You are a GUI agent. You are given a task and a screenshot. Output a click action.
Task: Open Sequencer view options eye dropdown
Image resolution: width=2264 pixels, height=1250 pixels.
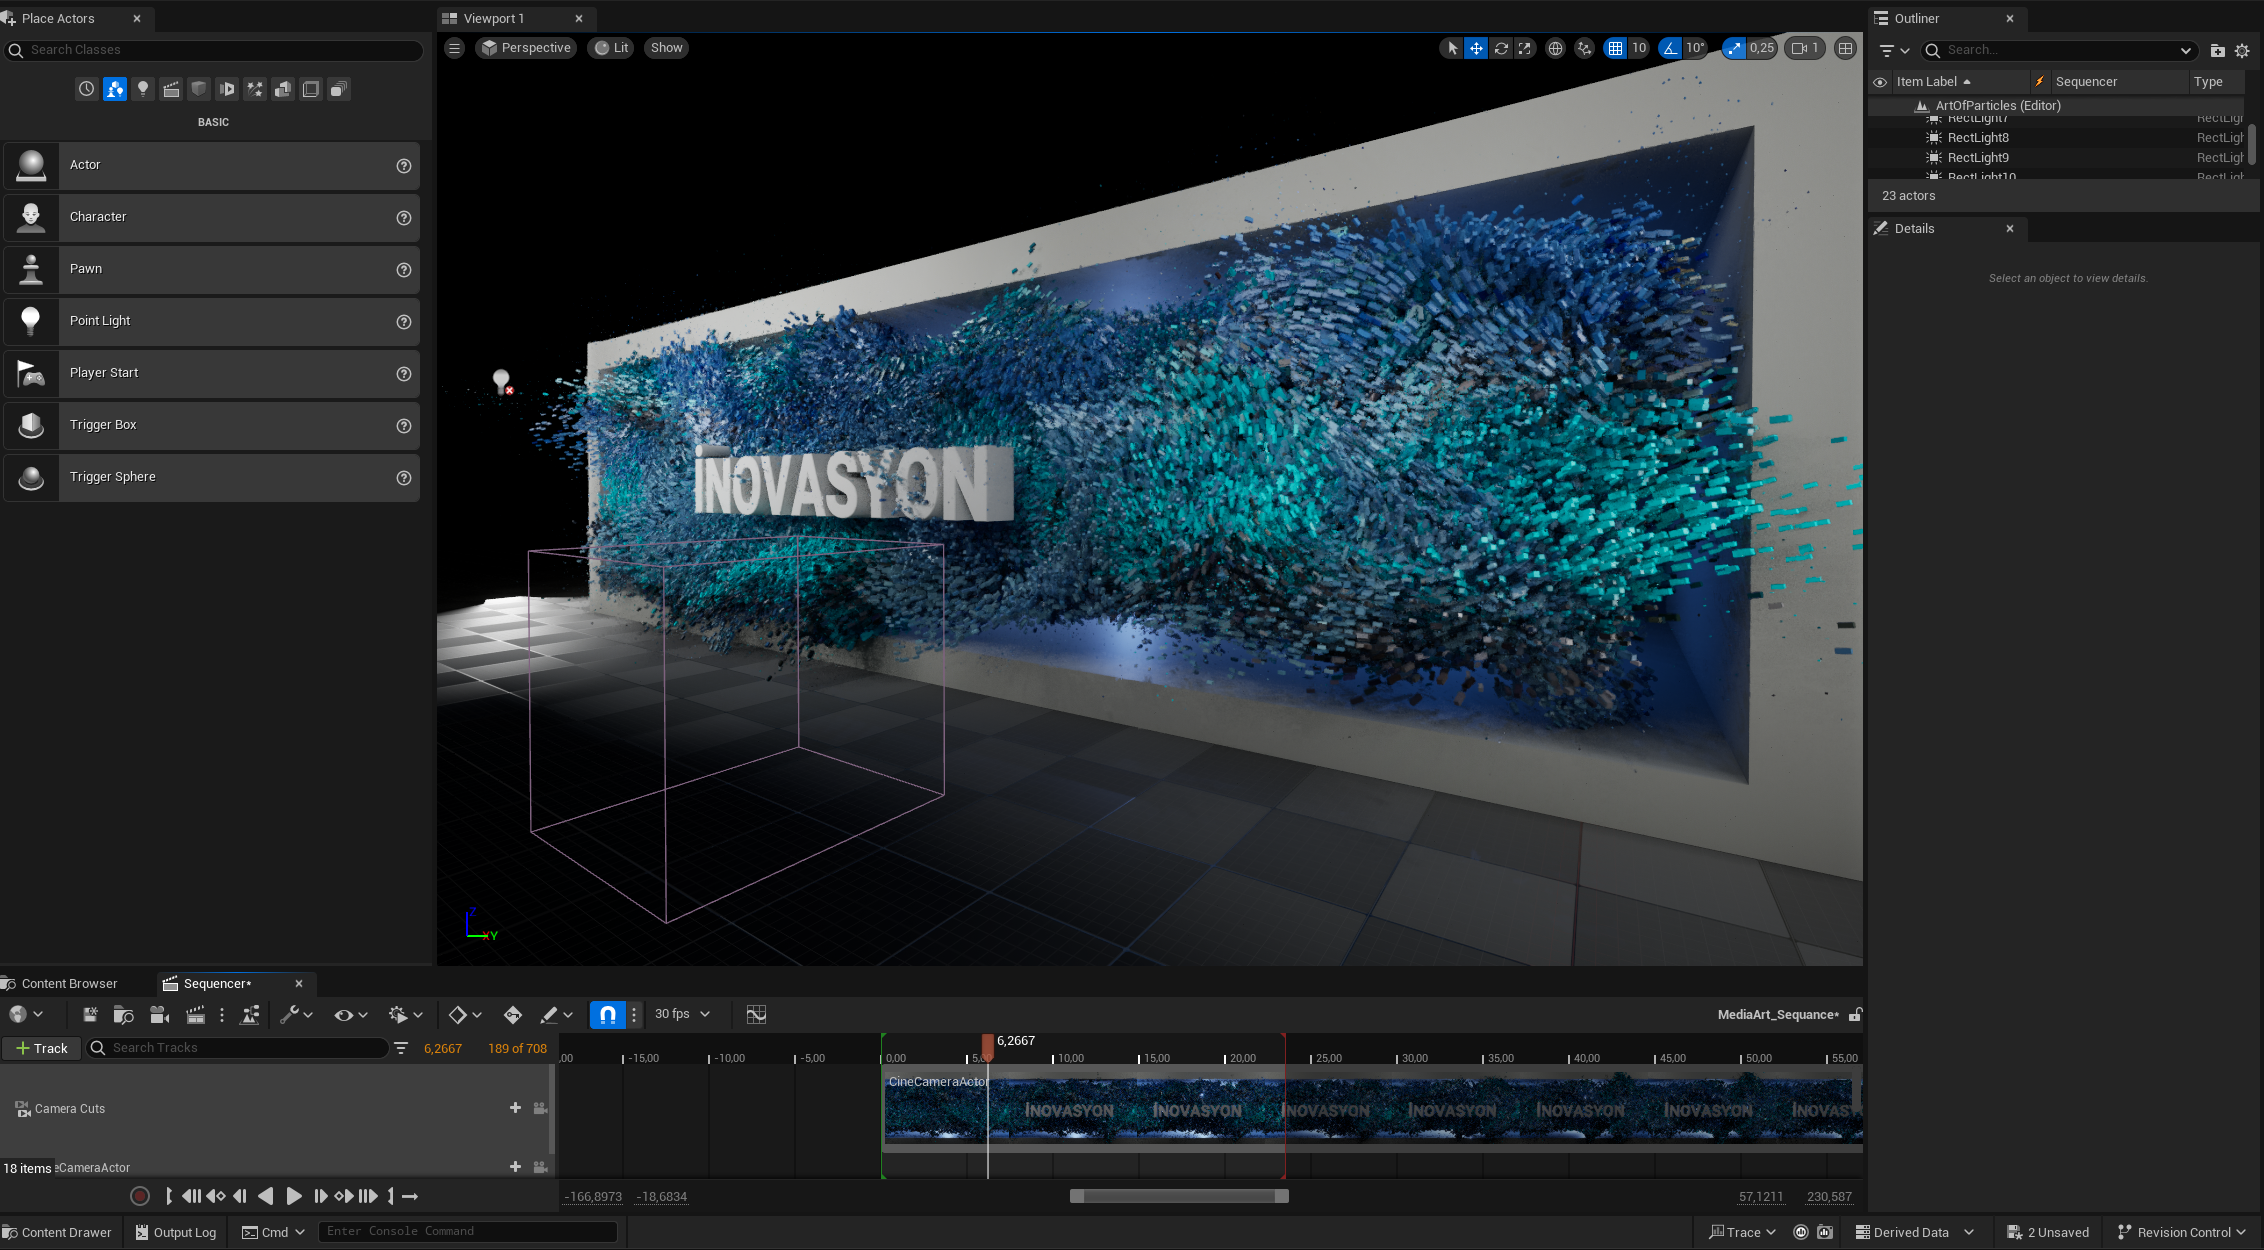tap(351, 1015)
